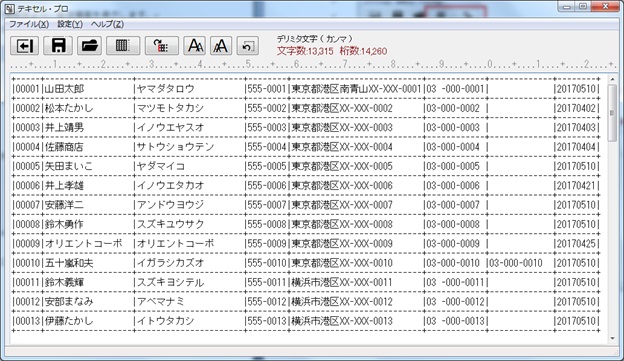The height and width of the screenshot is (361, 624).
Task: Click the vertical scrollbar thumb
Action: point(612,113)
